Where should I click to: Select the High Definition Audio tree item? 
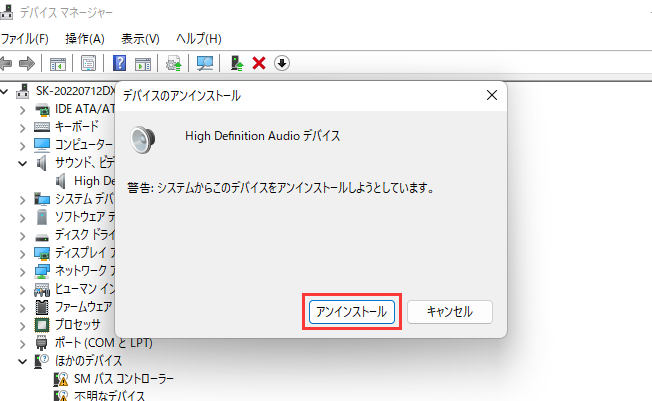coord(94,181)
